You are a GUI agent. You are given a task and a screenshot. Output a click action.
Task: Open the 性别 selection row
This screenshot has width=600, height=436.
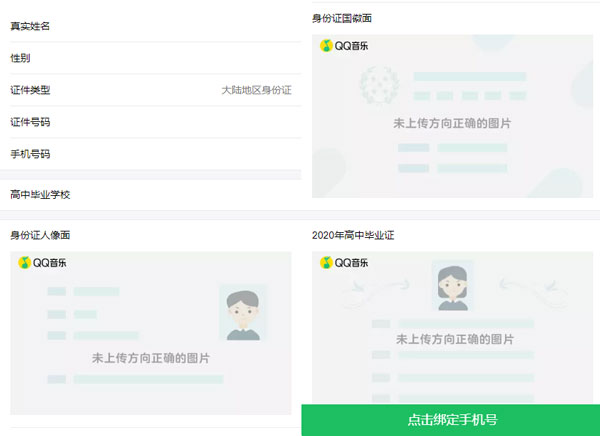click(x=150, y=58)
